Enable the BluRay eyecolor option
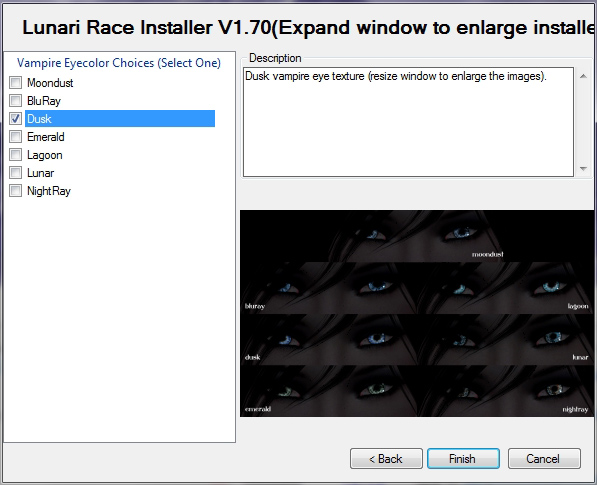 point(16,101)
